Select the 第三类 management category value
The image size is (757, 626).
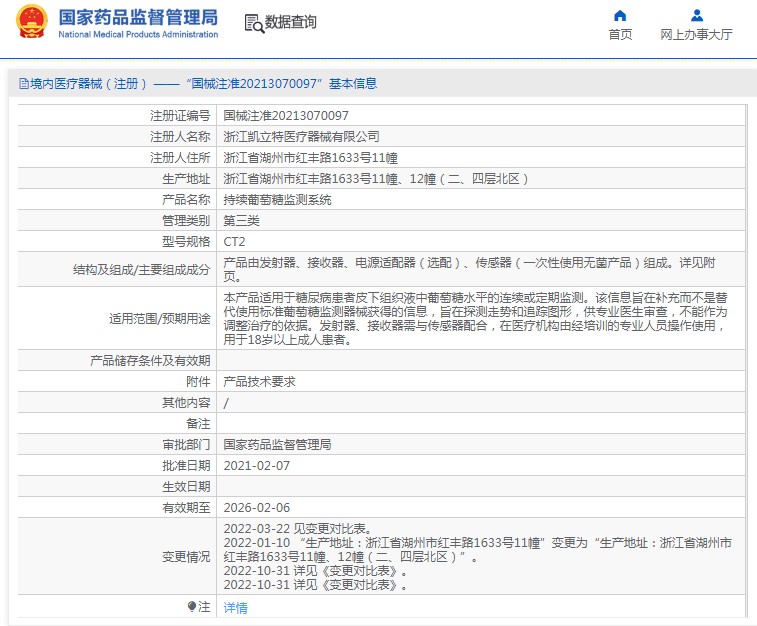(241, 220)
